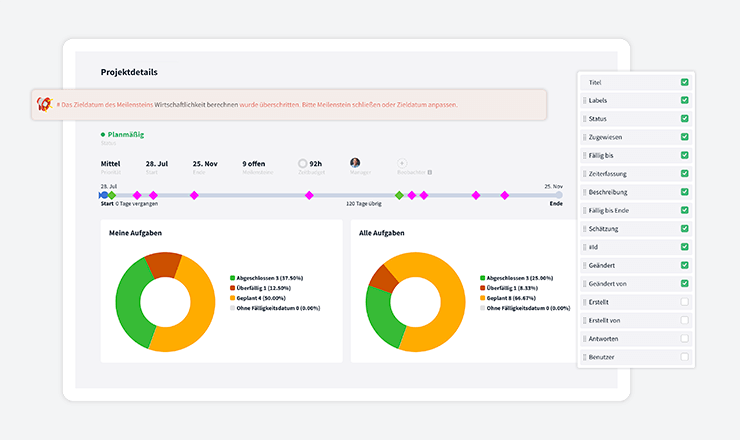This screenshot has height=440, width=740.
Task: Uncheck the Geändert checkbox
Action: click(684, 265)
